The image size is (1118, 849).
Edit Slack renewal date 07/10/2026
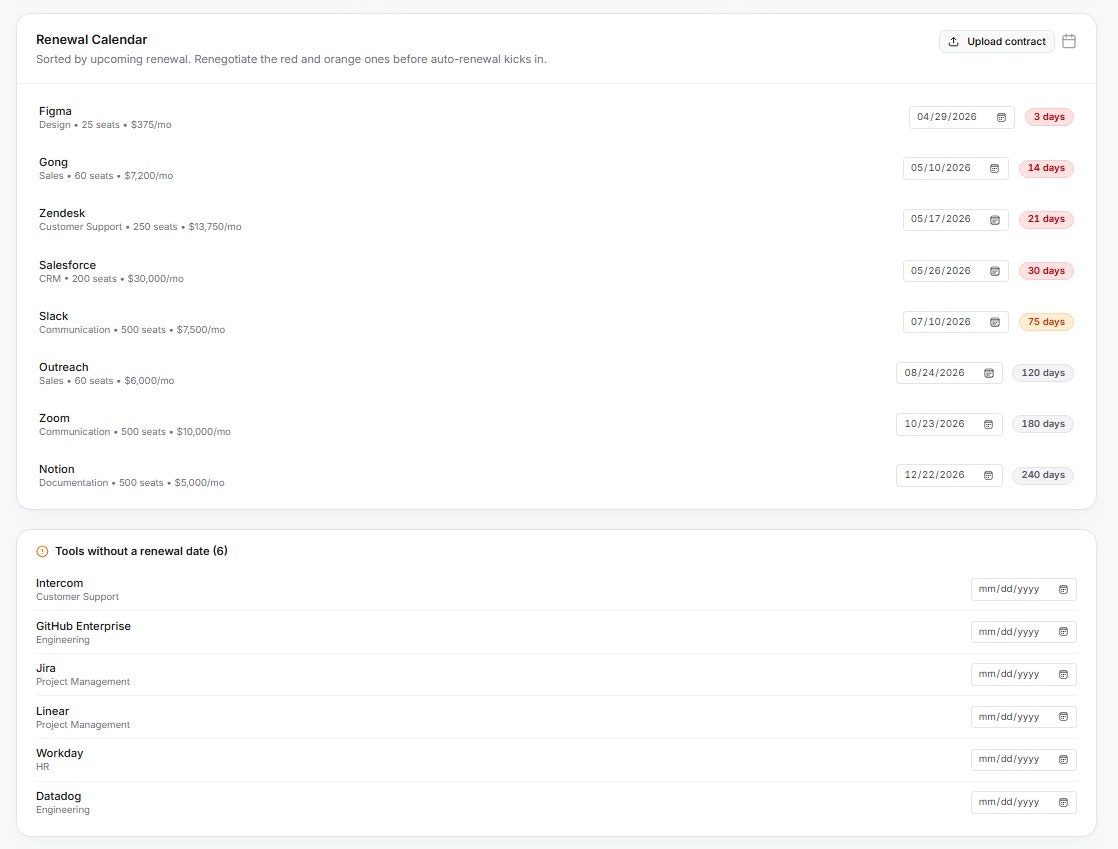point(955,322)
